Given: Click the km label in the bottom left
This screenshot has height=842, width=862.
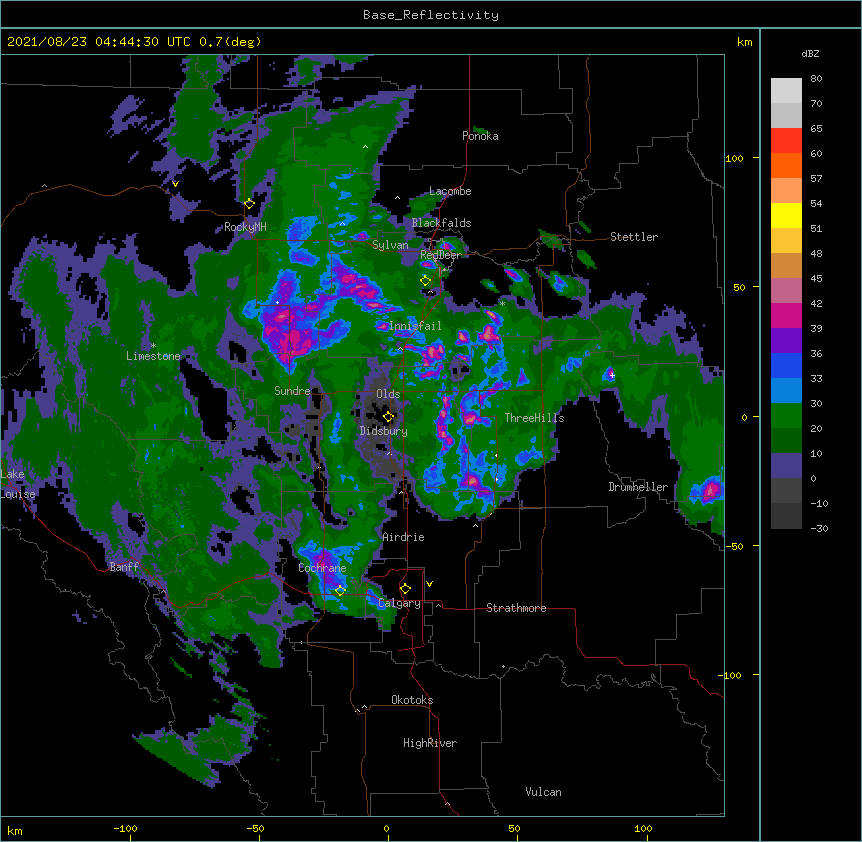Looking at the screenshot, I should click(15, 831).
